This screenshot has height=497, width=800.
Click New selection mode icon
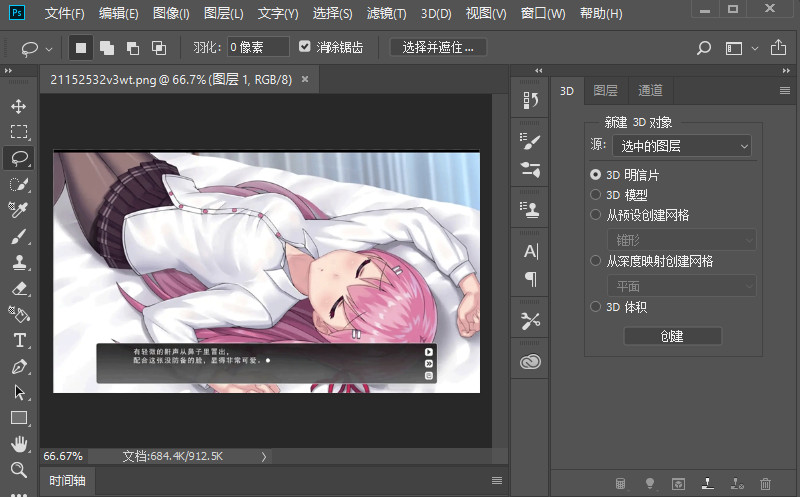click(x=81, y=48)
